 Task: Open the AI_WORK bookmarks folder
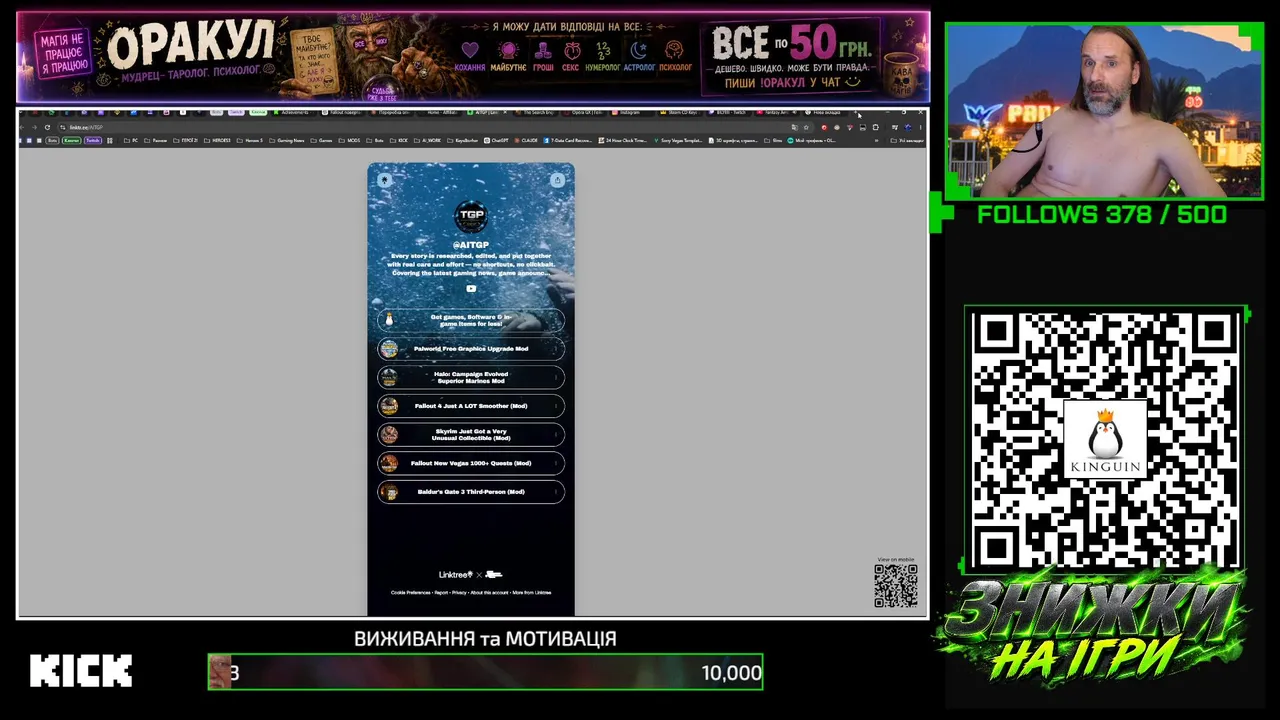(428, 141)
